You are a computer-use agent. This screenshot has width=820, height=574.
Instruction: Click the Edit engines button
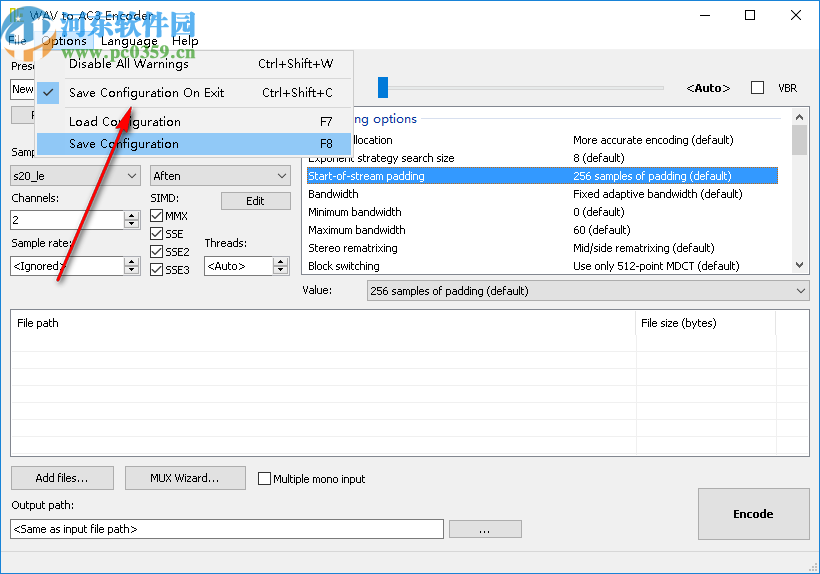tap(256, 201)
